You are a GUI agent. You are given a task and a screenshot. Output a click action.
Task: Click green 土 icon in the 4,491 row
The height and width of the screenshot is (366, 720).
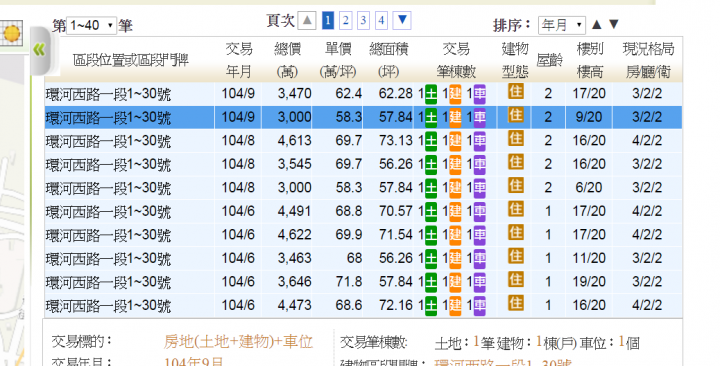click(x=431, y=211)
